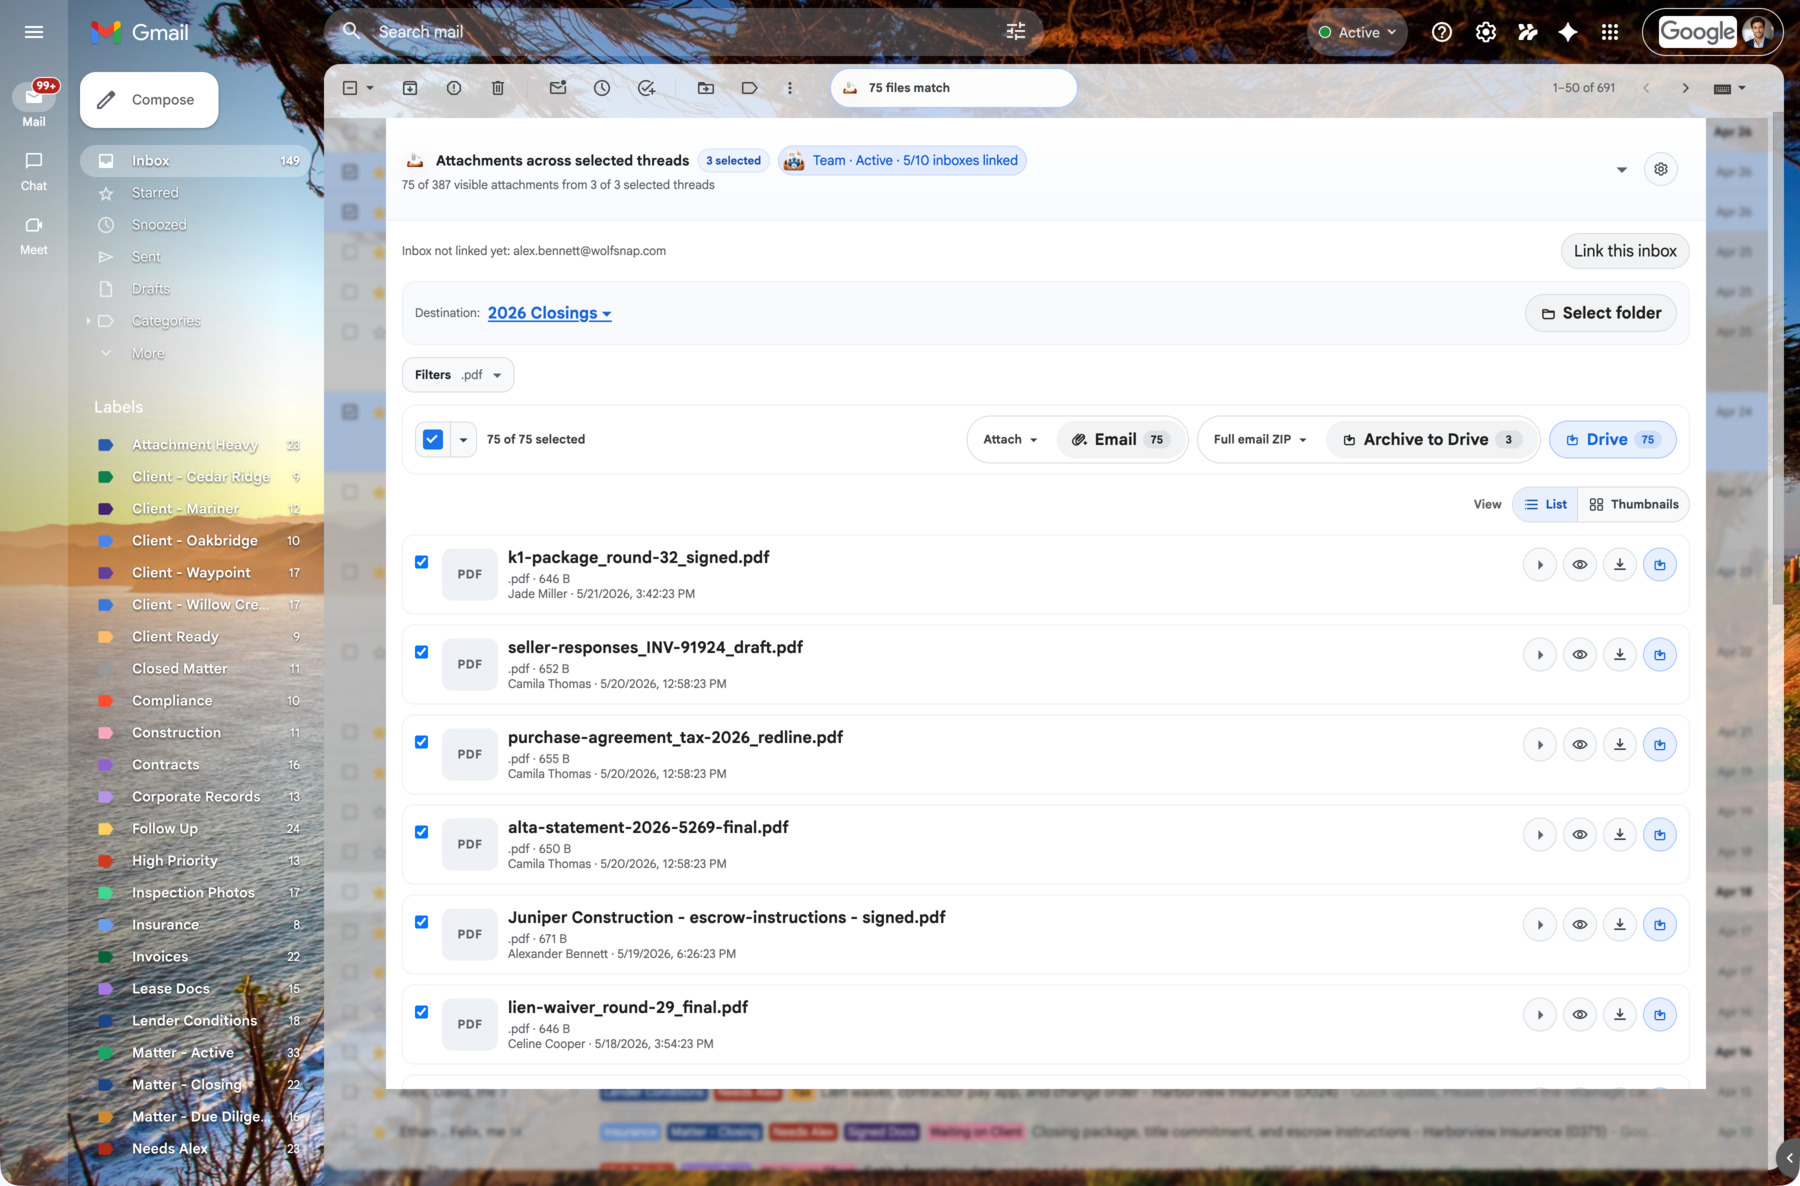Image resolution: width=1800 pixels, height=1186 pixels.
Task: Open Meet in the left rail
Action: pyautogui.click(x=34, y=236)
